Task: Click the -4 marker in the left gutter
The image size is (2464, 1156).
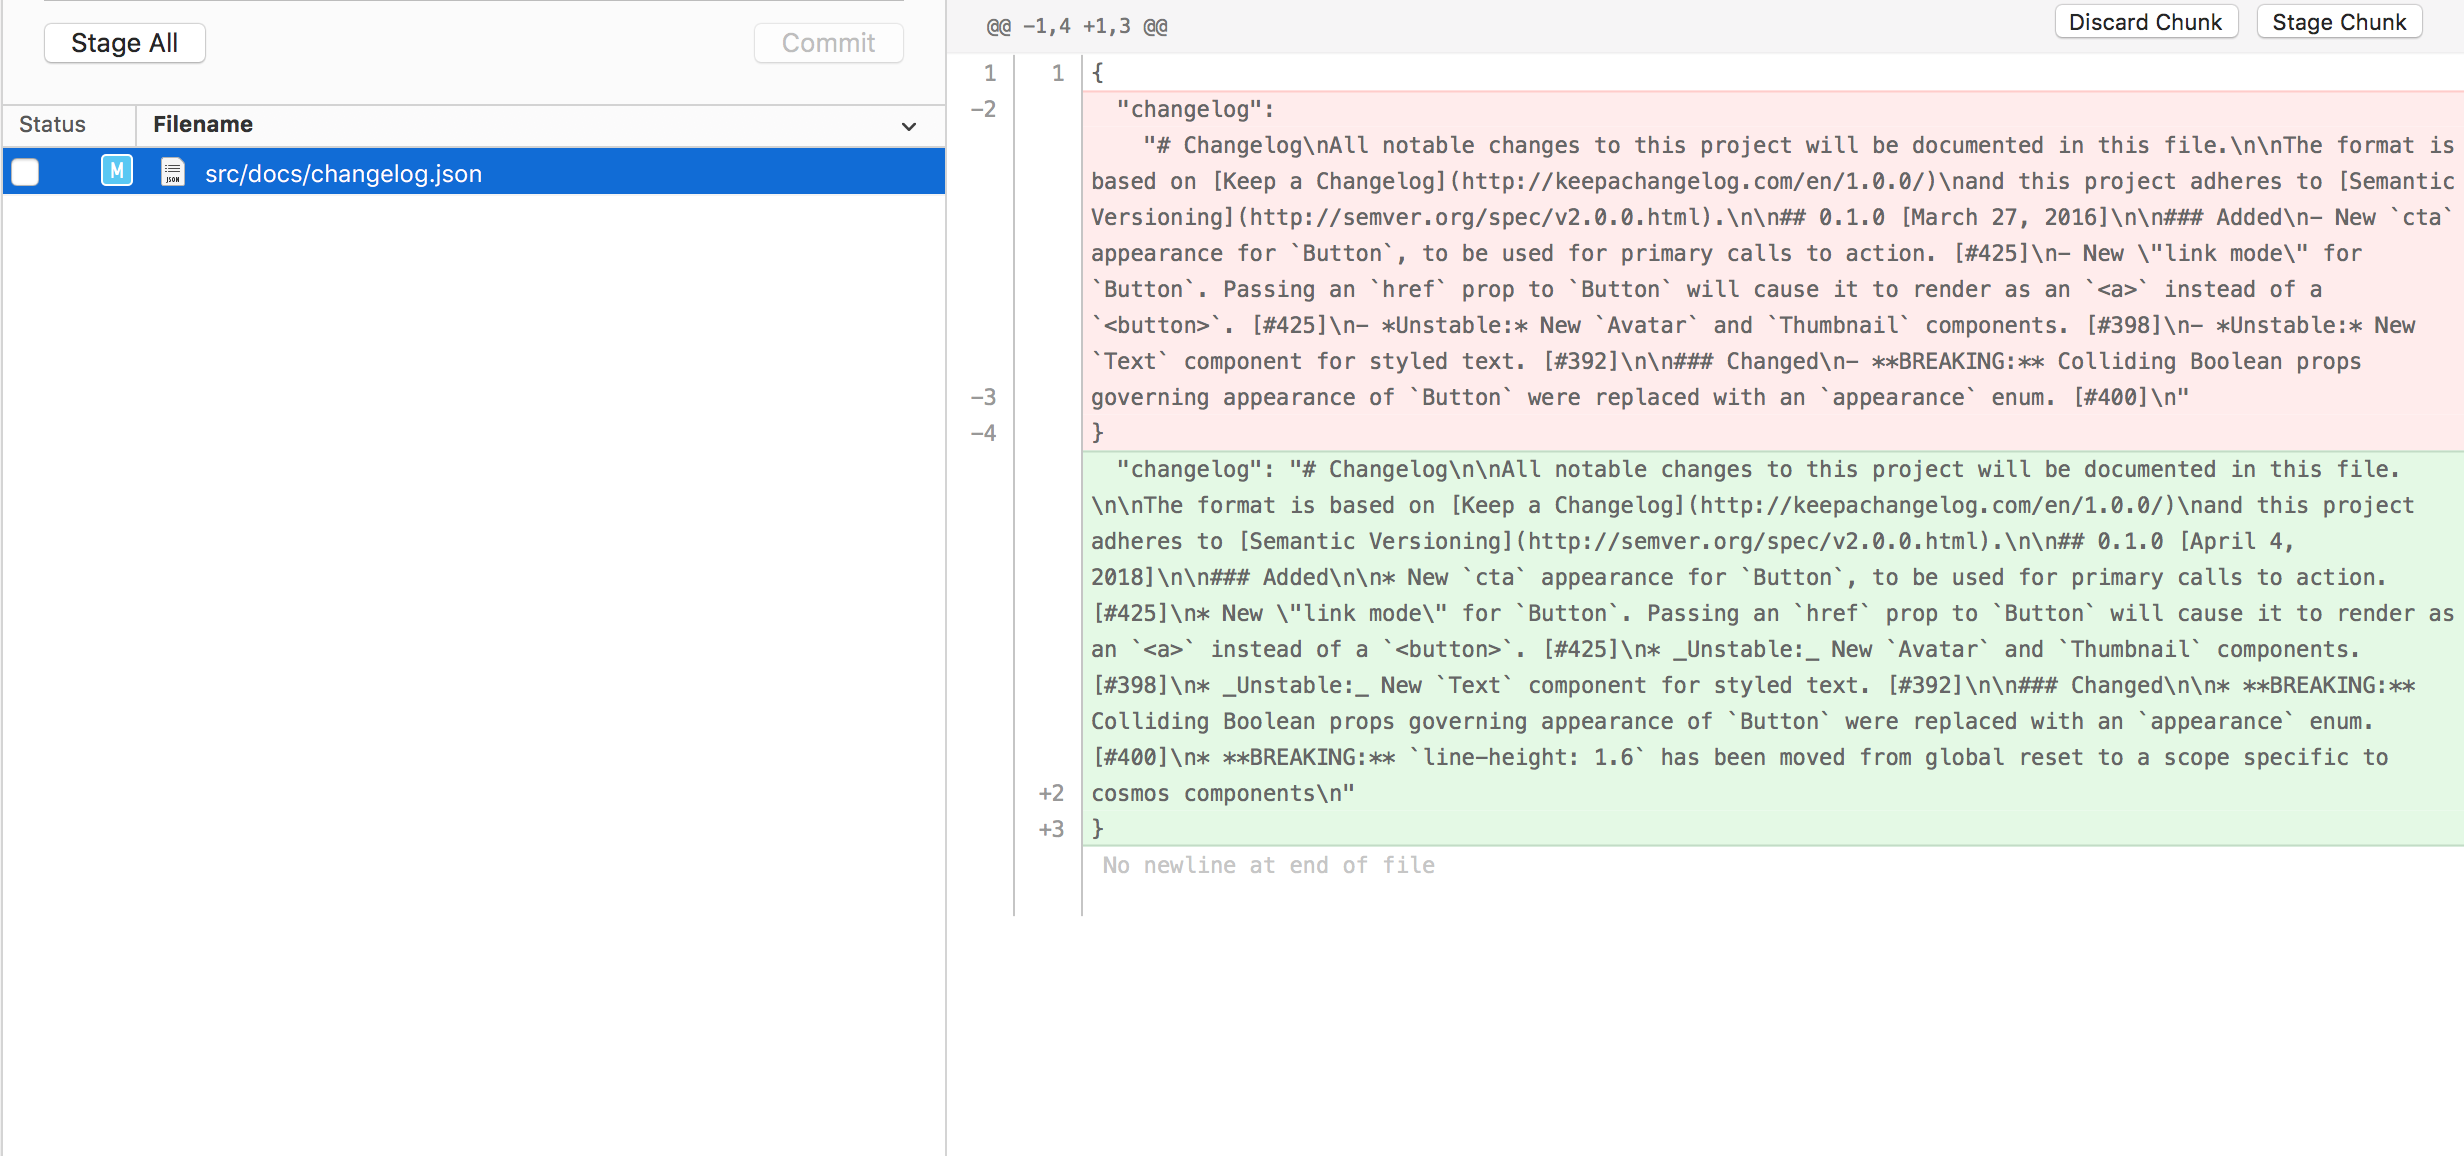Action: pyautogui.click(x=984, y=433)
